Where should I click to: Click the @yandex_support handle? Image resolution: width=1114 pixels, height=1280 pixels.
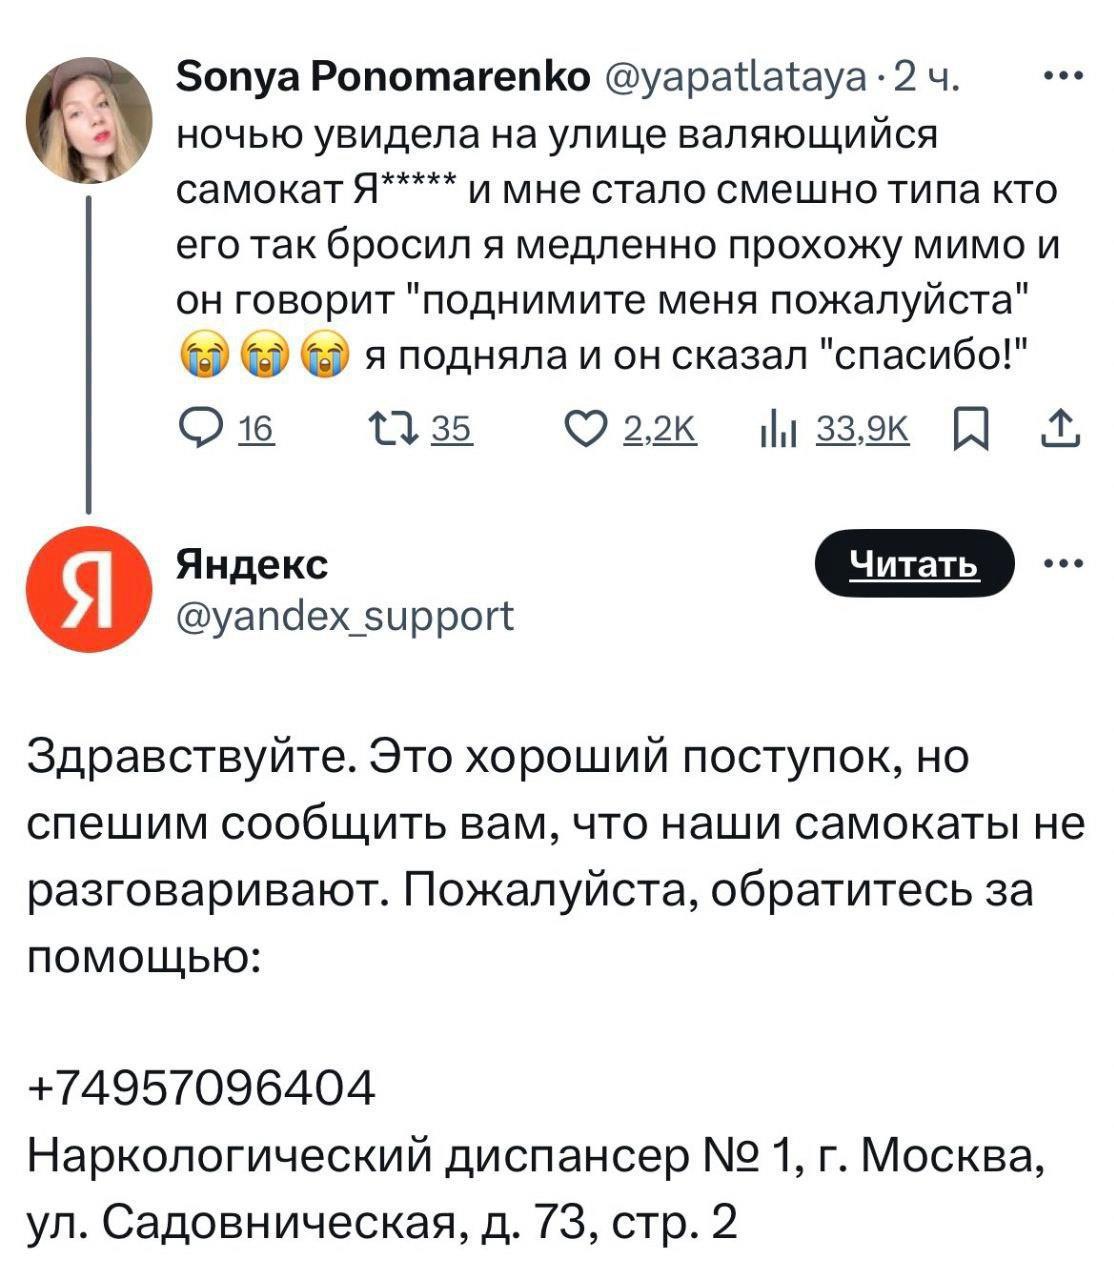345,616
